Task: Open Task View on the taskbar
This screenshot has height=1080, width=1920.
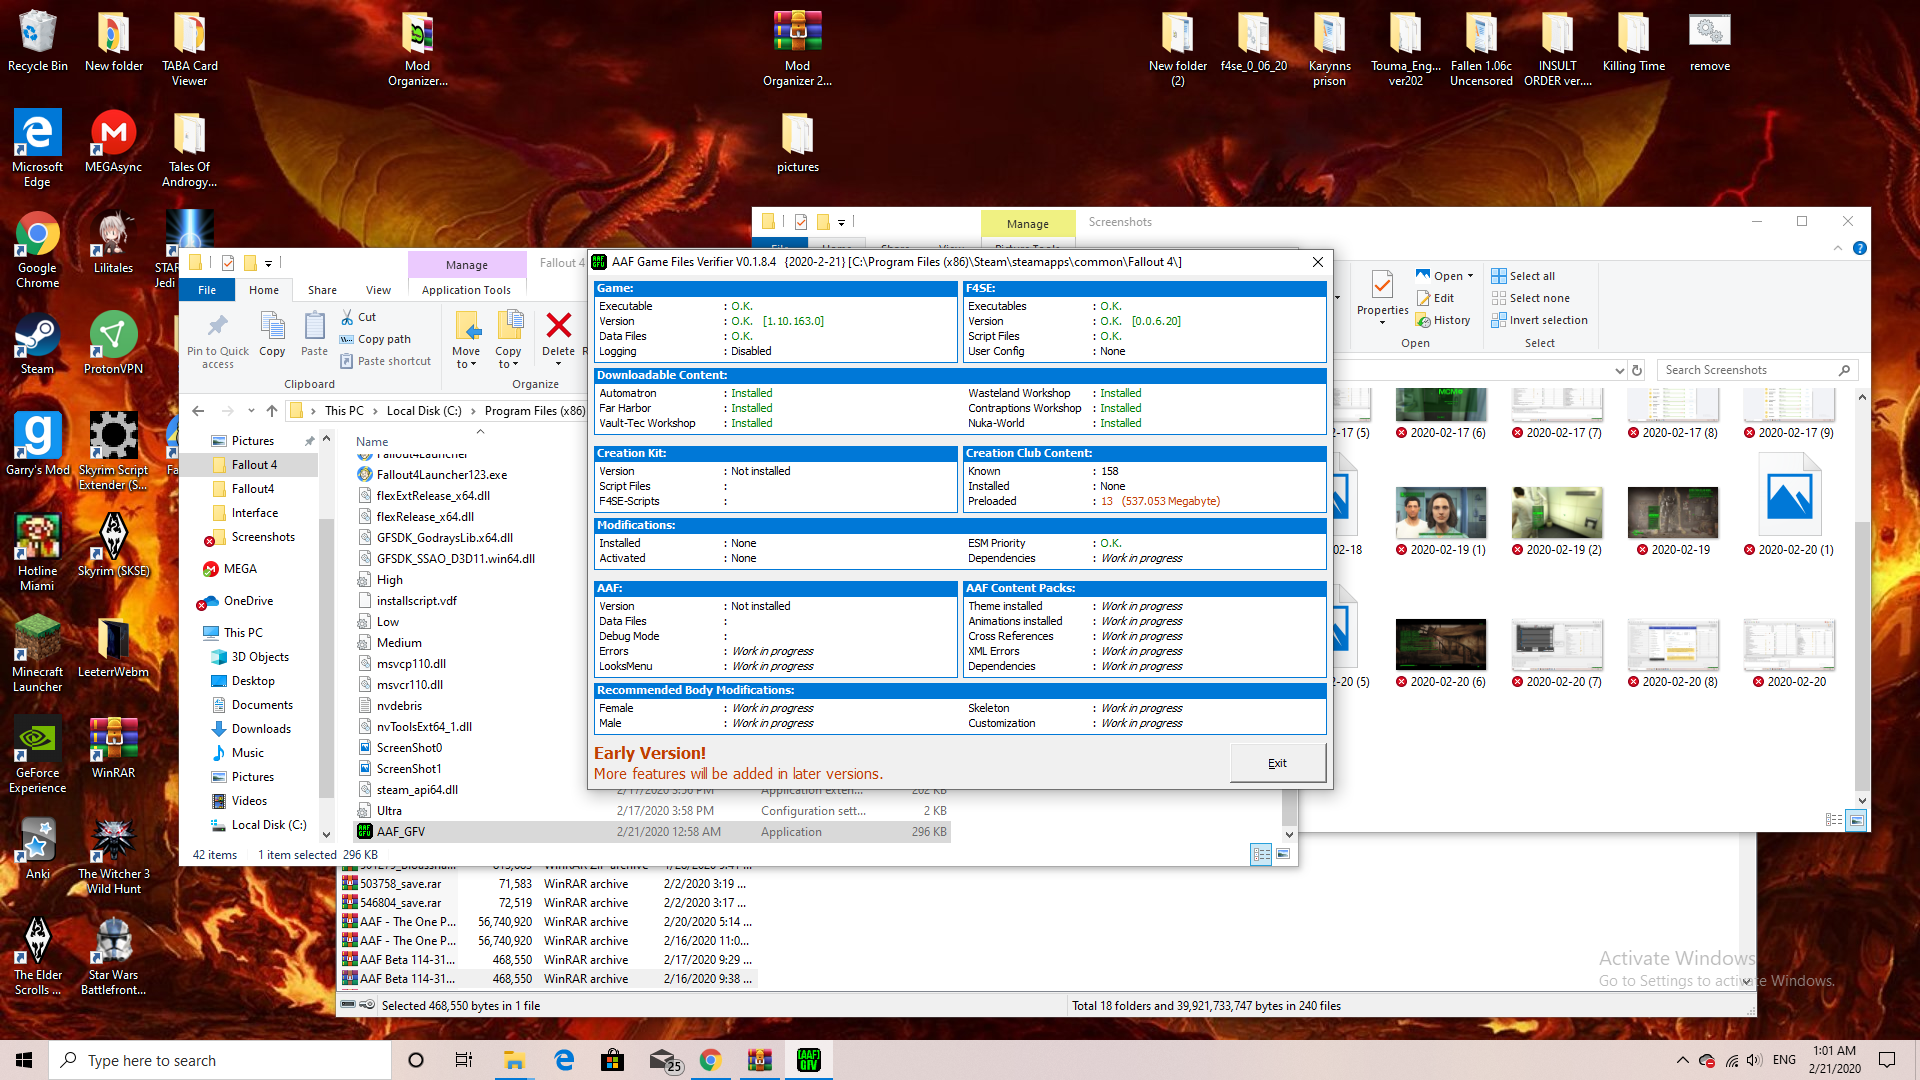Action: (x=464, y=1060)
